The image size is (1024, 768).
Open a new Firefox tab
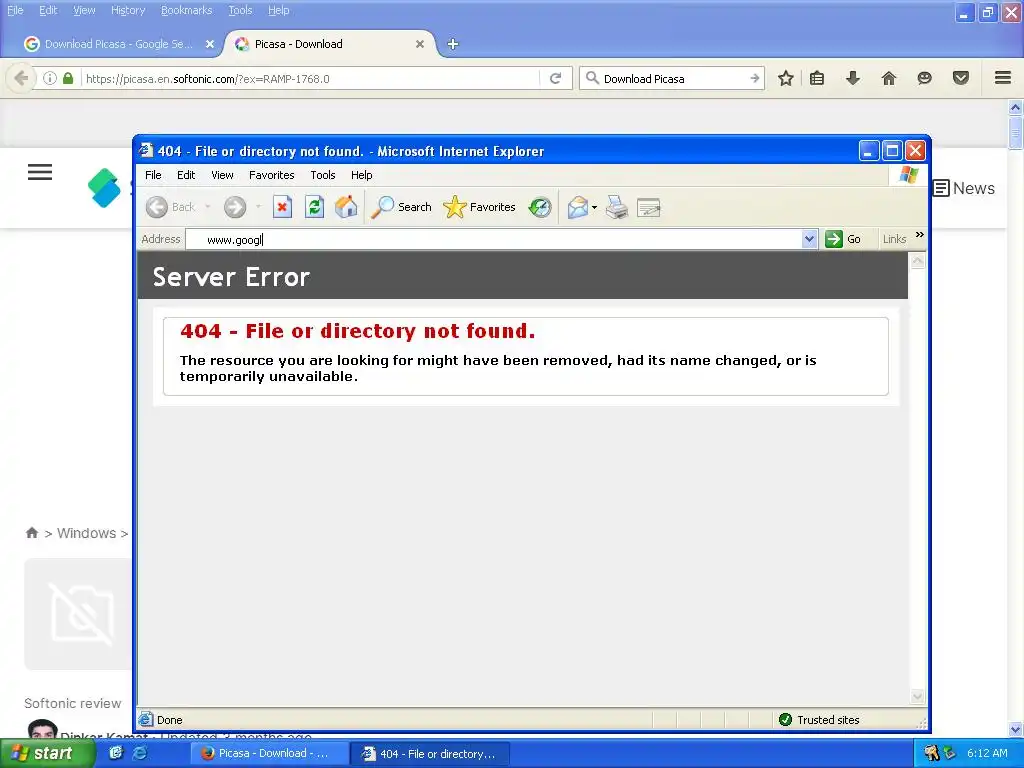pyautogui.click(x=453, y=44)
